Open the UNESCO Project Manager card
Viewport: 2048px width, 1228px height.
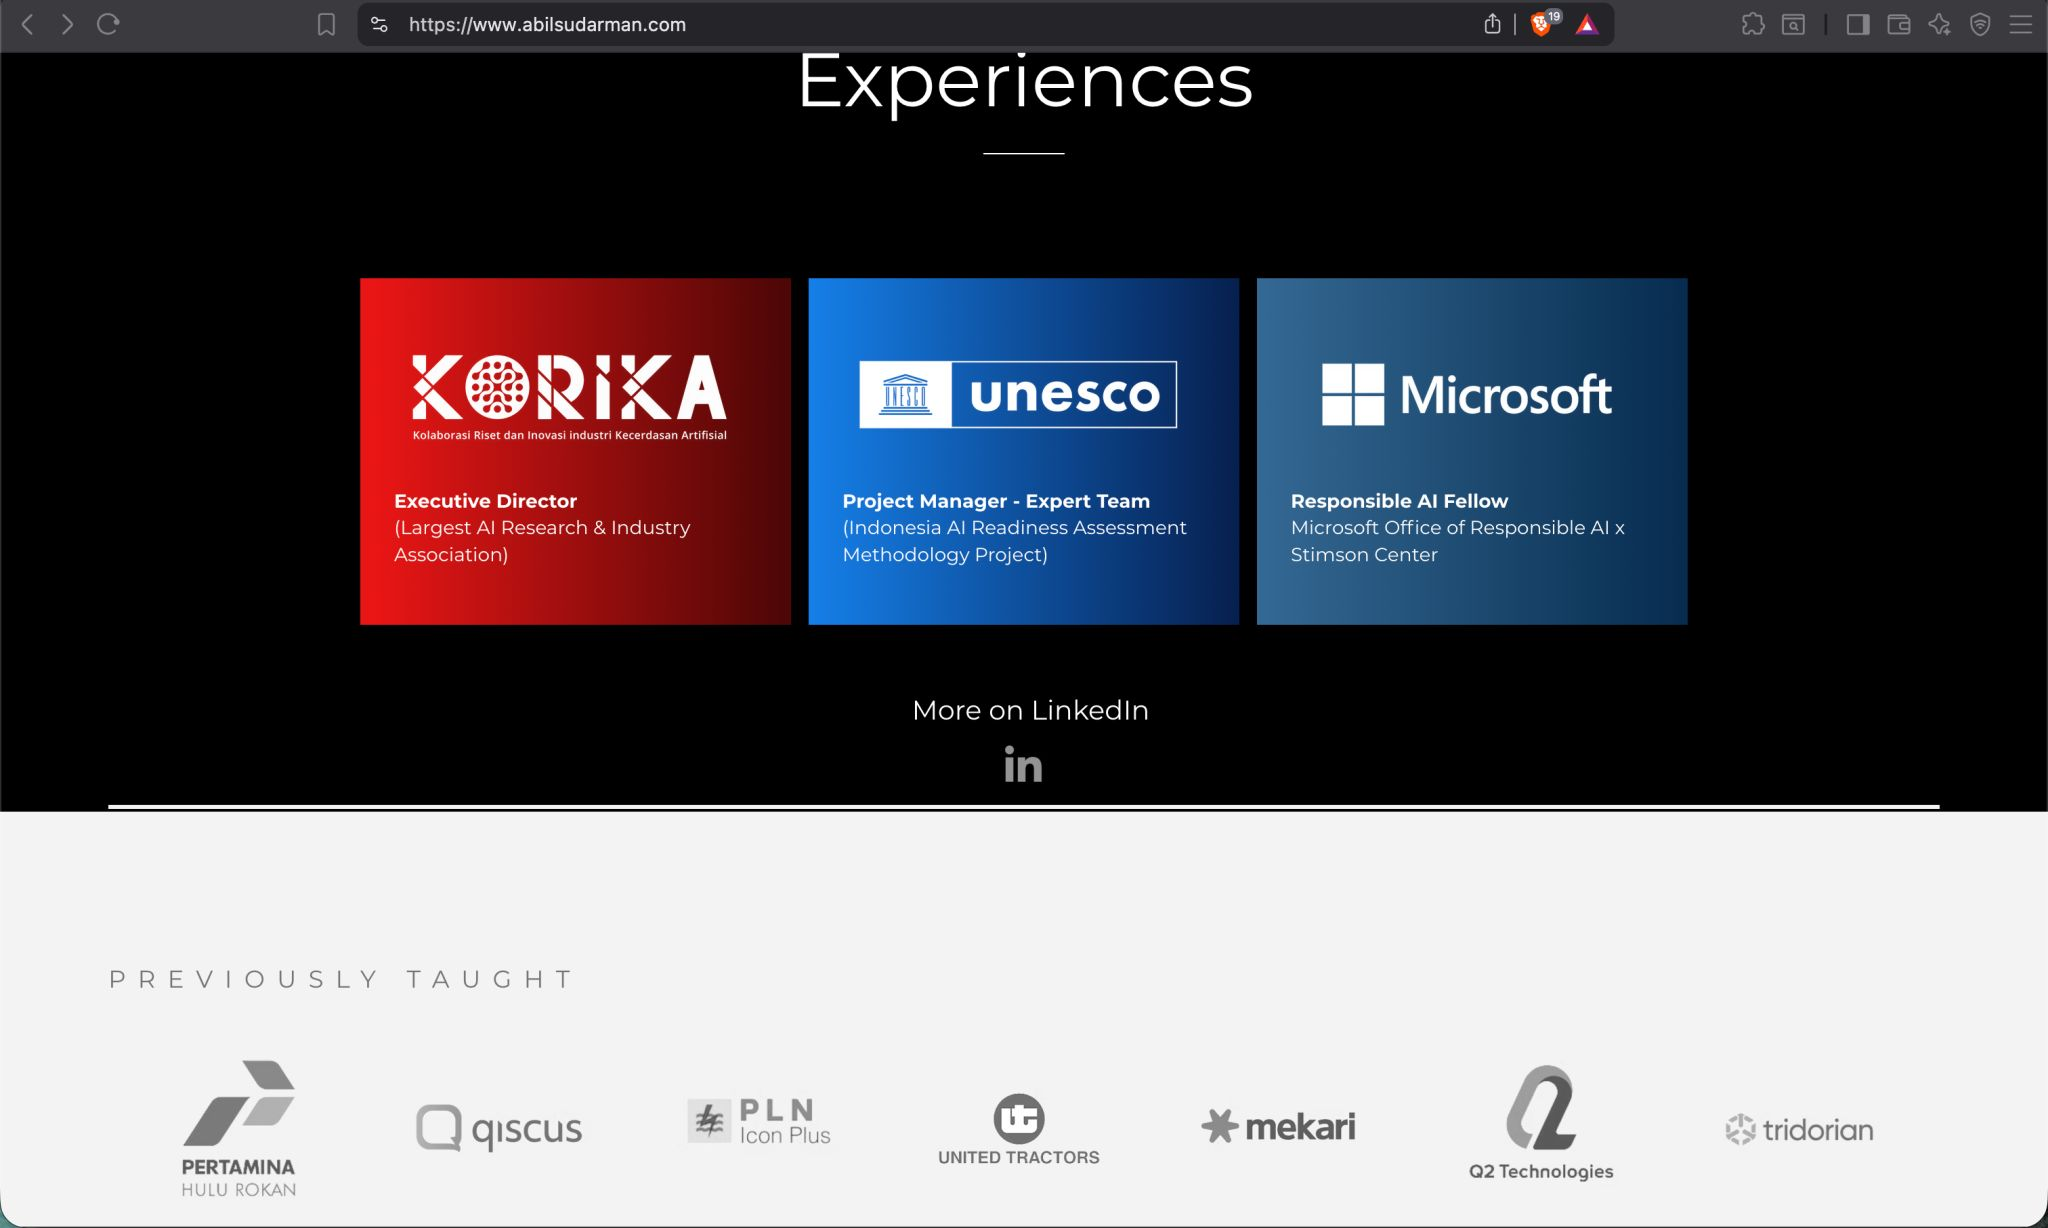pyautogui.click(x=1023, y=451)
